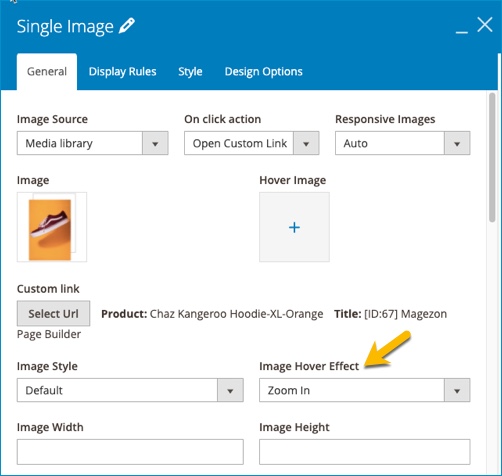Click the vertical scrollbar of the dialog
The image size is (502, 476).
pyautogui.click(x=492, y=157)
